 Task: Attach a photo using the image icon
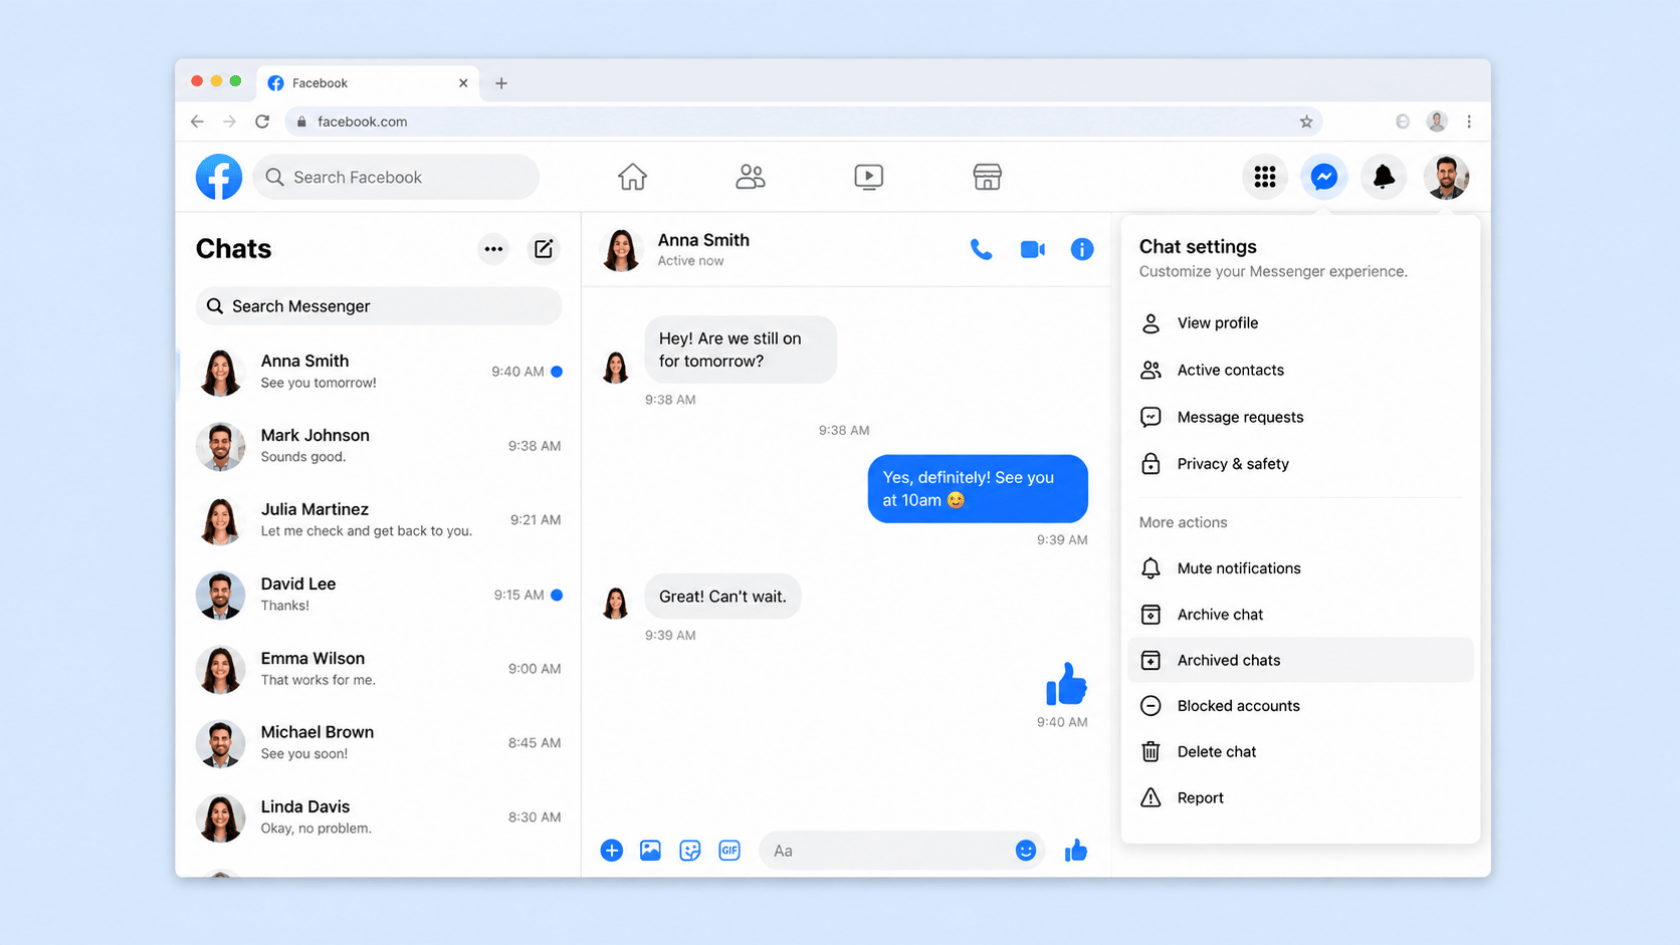pos(650,850)
